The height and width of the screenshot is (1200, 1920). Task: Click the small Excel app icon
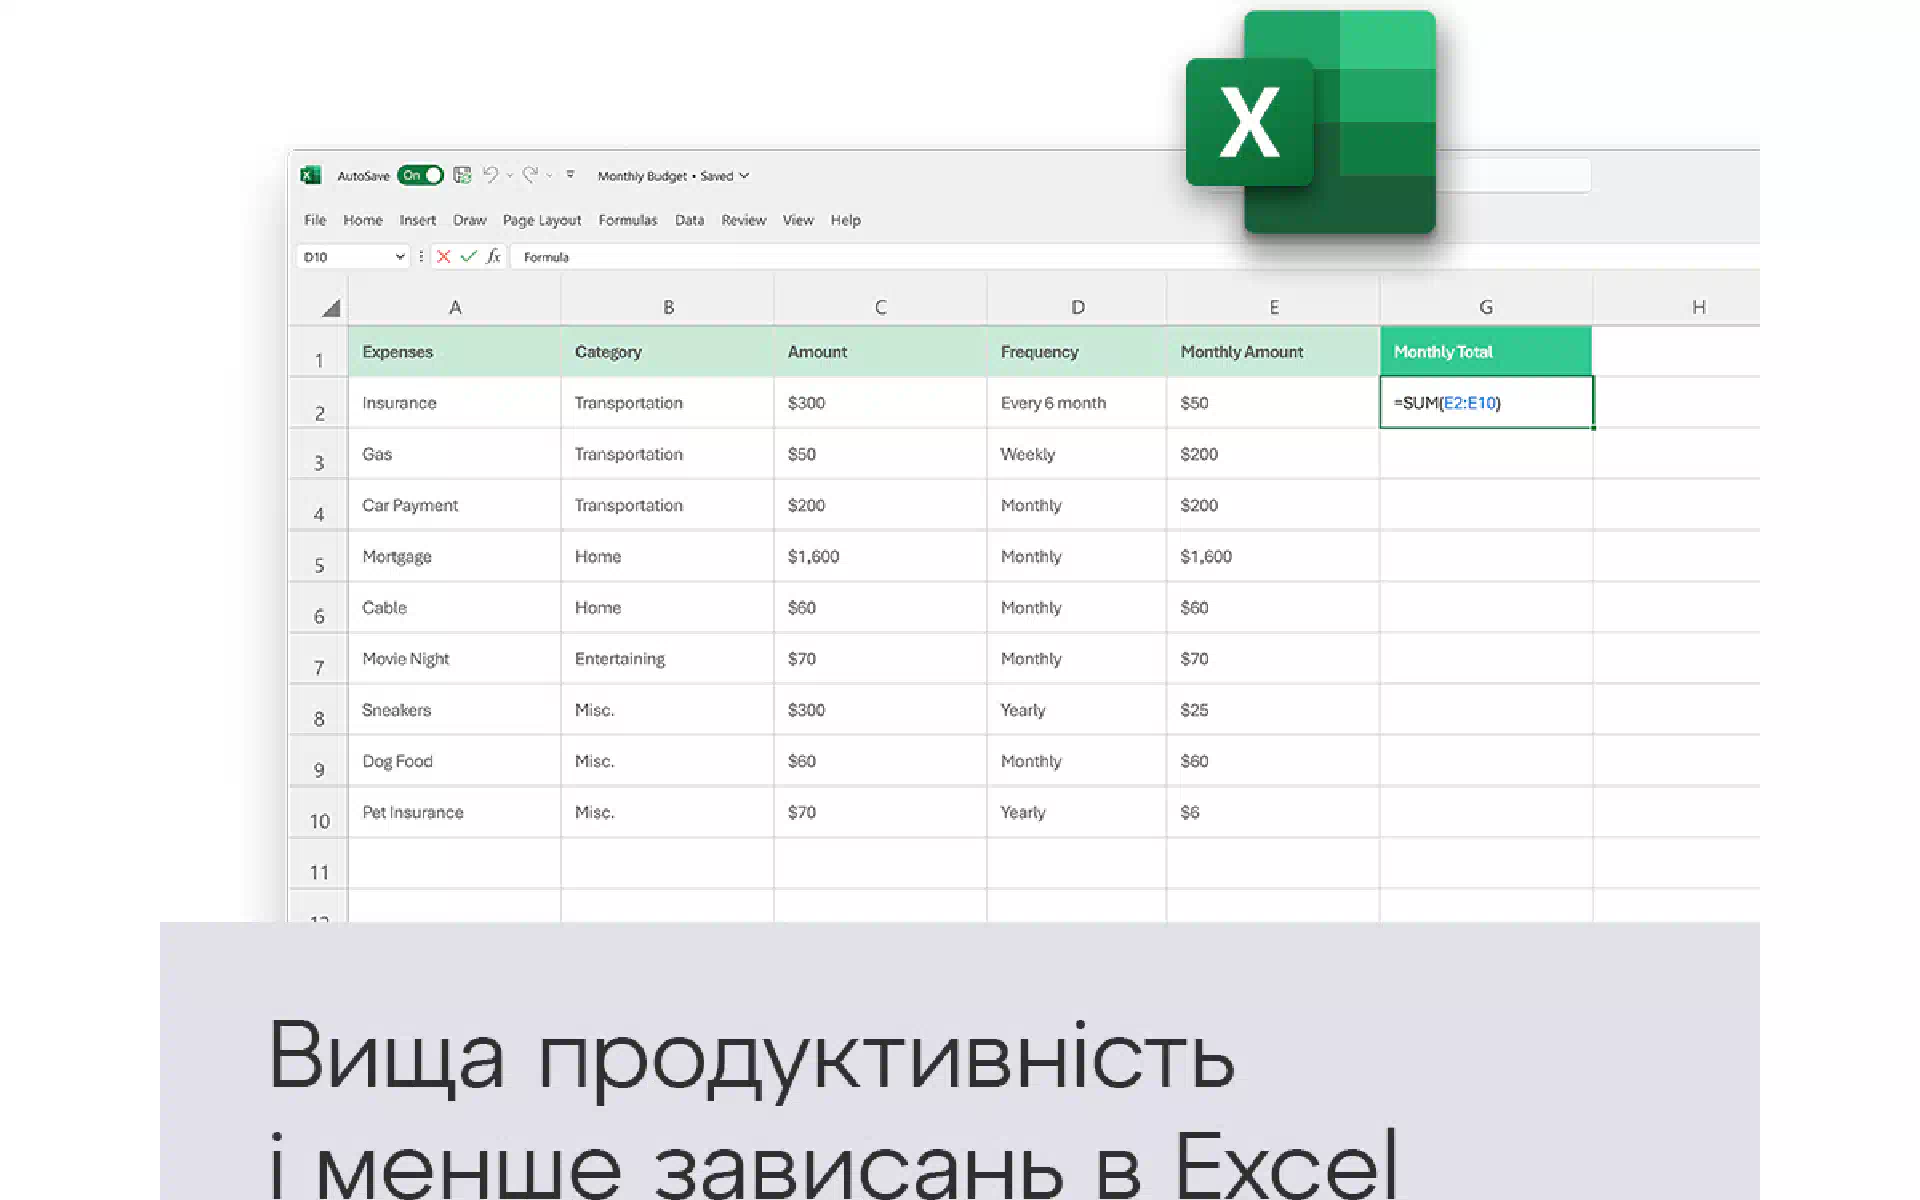(311, 175)
